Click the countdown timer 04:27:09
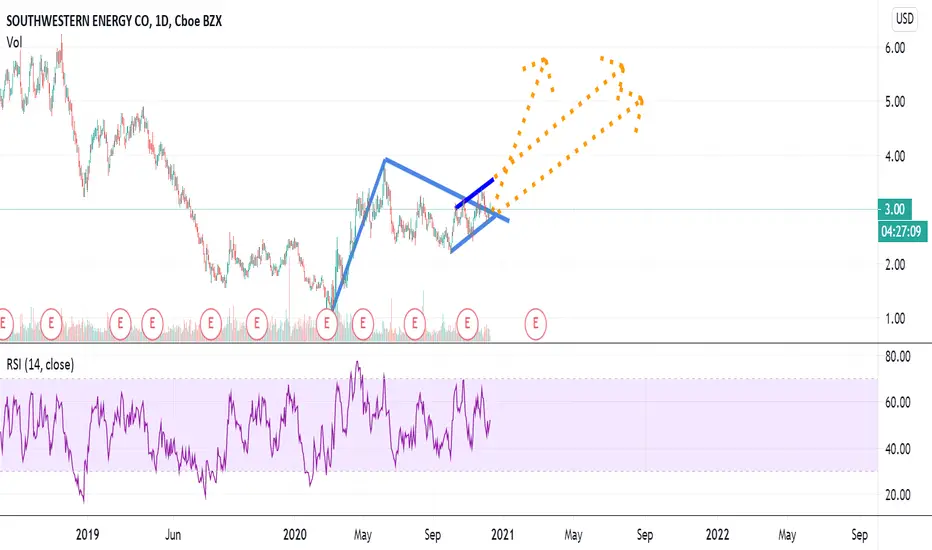 901,231
